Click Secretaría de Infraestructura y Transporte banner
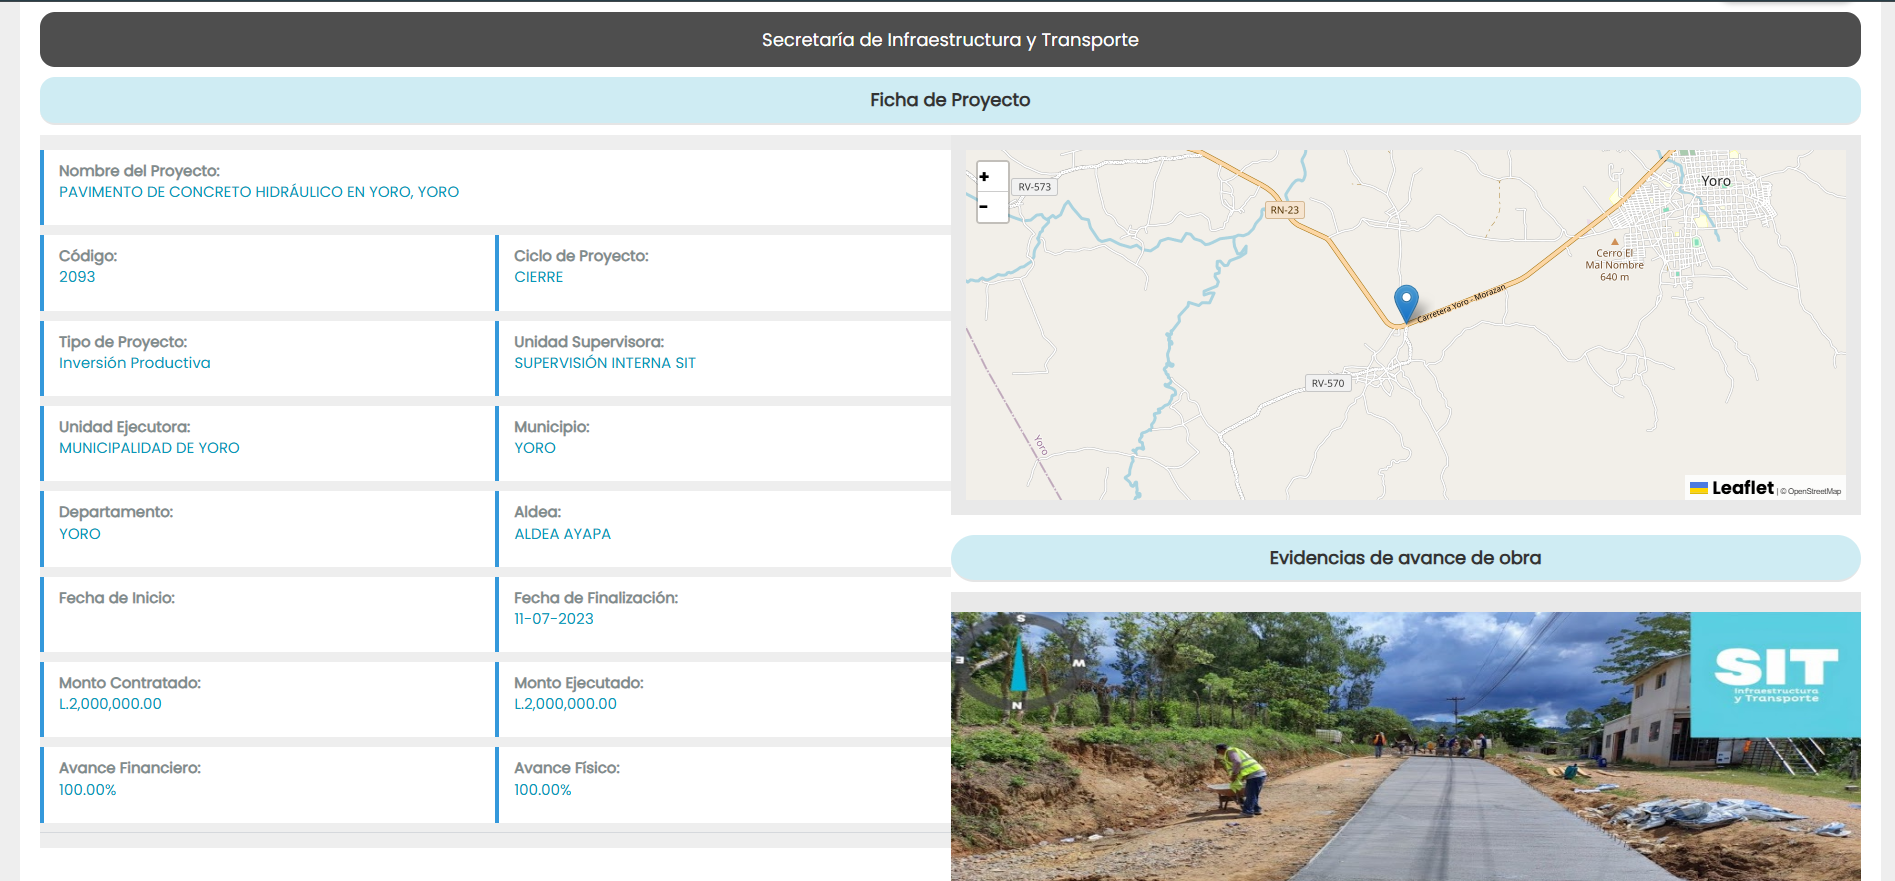The width and height of the screenshot is (1895, 881). pos(949,40)
